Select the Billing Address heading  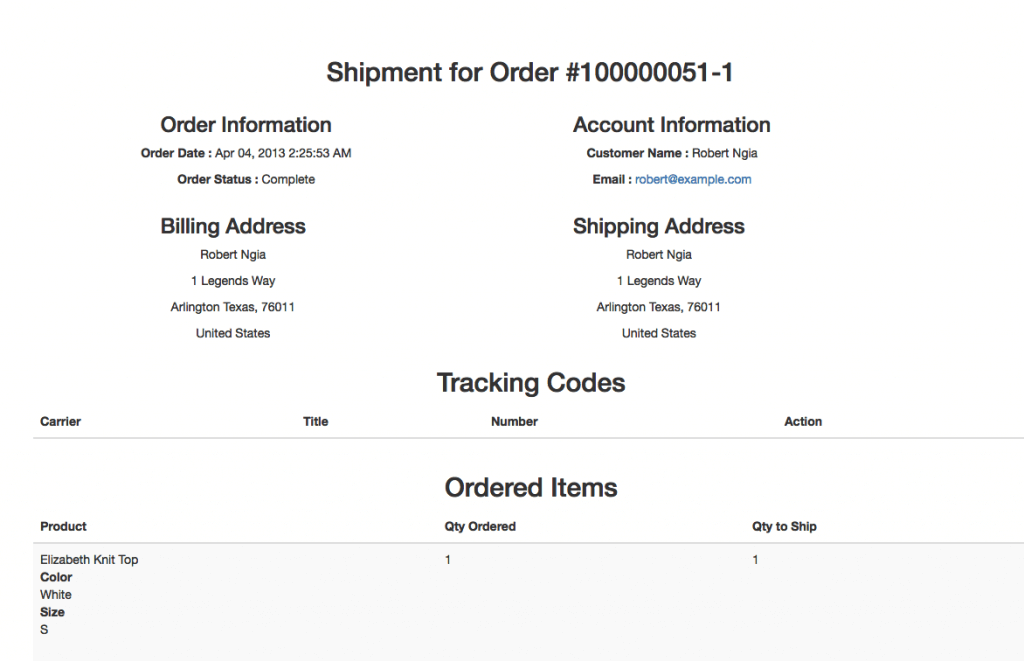pyautogui.click(x=233, y=226)
